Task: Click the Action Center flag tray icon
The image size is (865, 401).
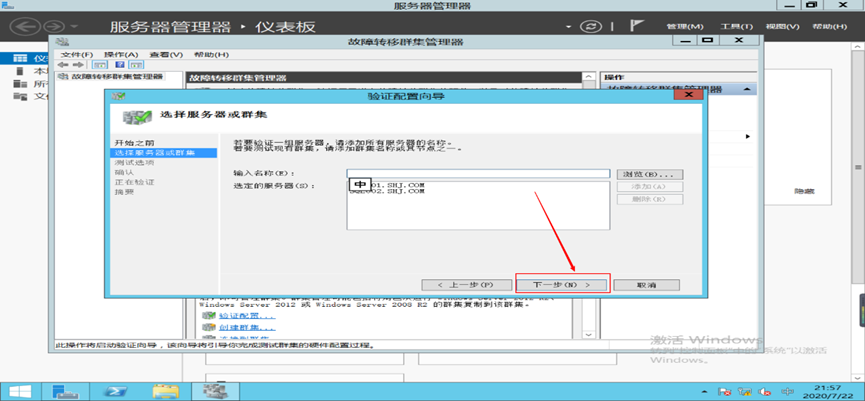Action: (x=726, y=392)
